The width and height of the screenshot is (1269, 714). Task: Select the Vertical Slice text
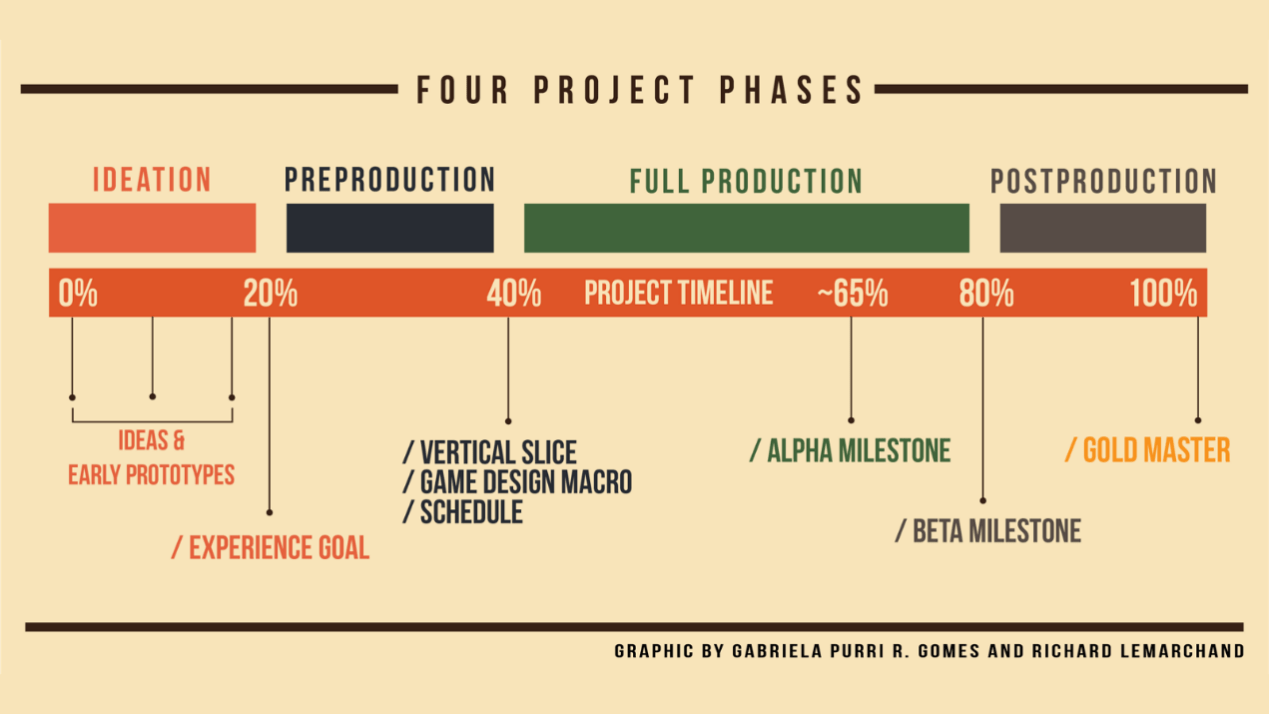pos(490,452)
